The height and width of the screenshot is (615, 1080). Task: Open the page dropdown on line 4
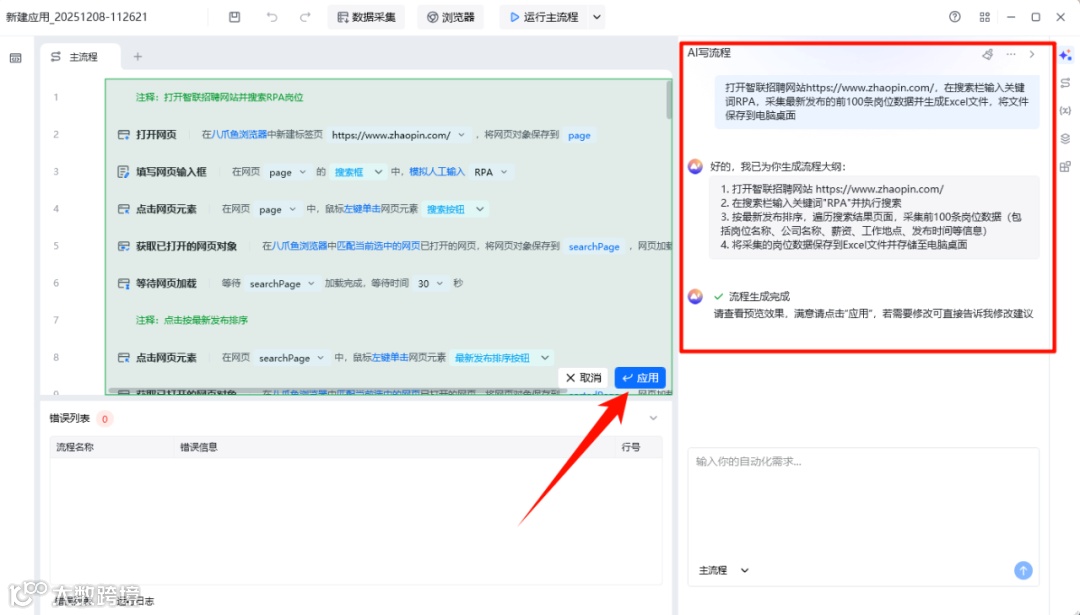pyautogui.click(x=293, y=209)
